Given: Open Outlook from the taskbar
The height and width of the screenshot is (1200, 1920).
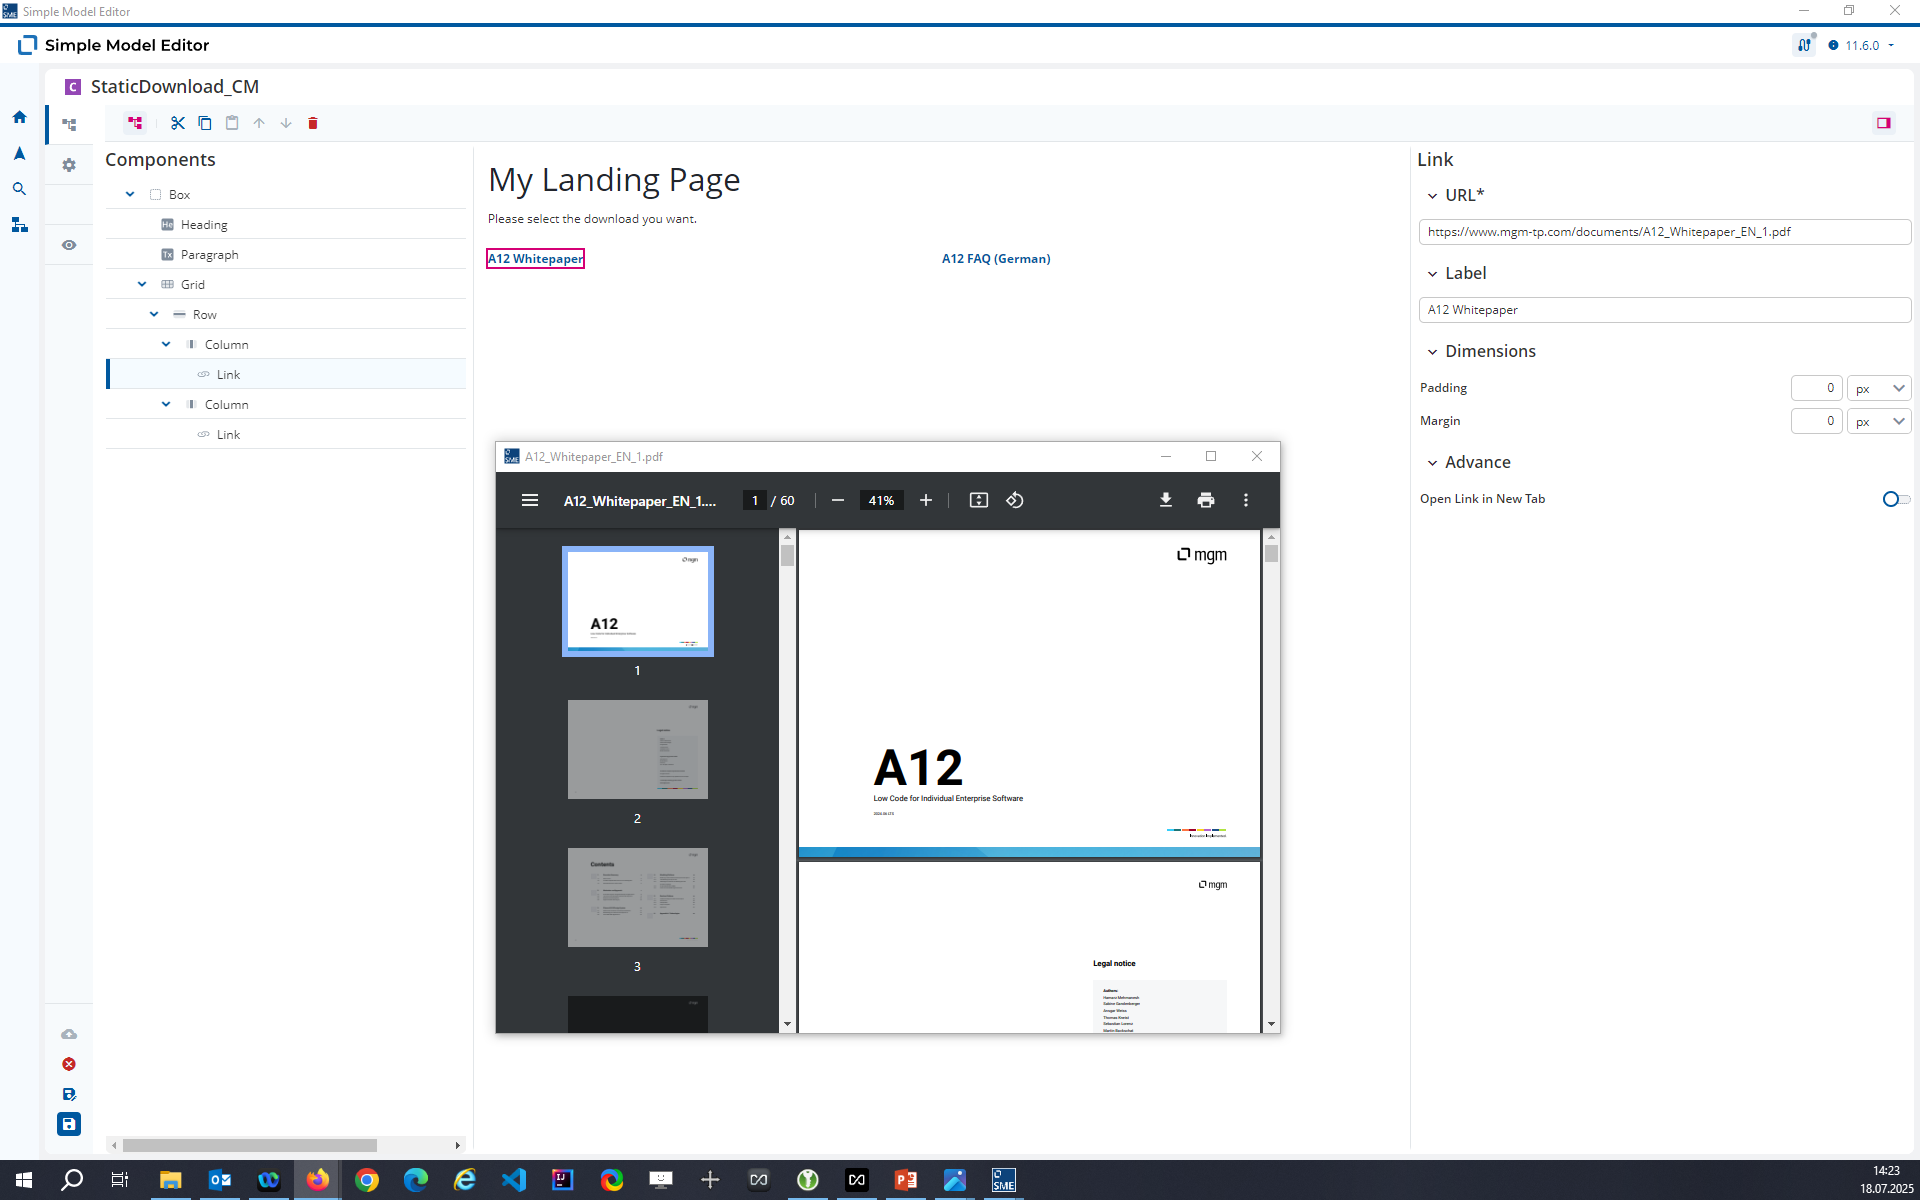Looking at the screenshot, I should point(220,1180).
